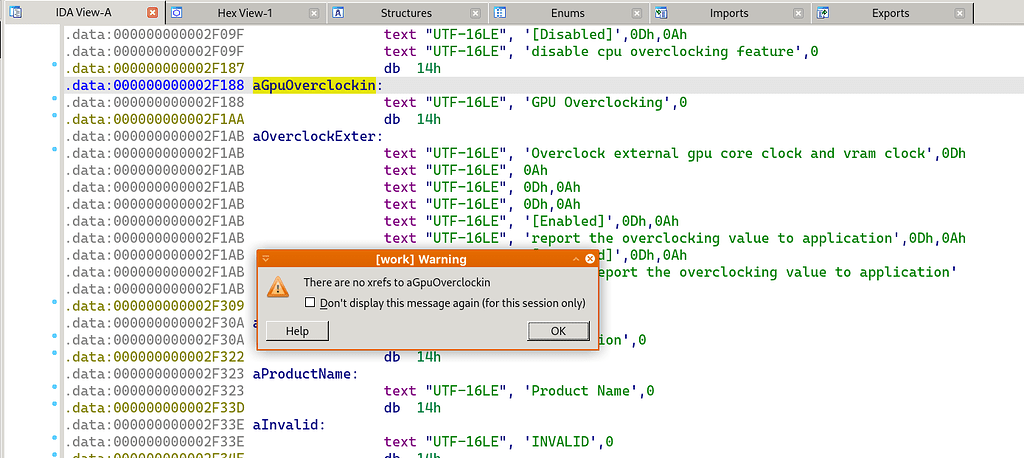The image size is (1024, 458).
Task: Close the Enums tab
Action: (638, 13)
